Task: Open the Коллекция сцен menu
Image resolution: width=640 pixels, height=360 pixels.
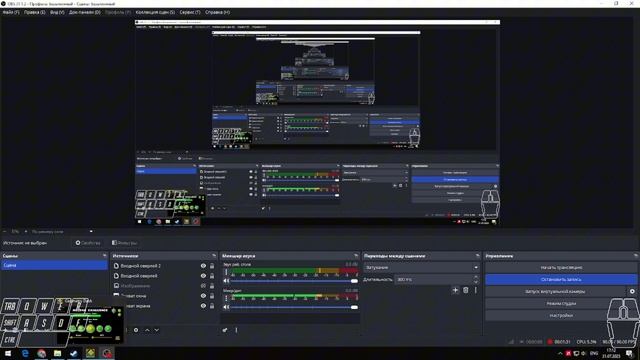Action: coord(155,12)
